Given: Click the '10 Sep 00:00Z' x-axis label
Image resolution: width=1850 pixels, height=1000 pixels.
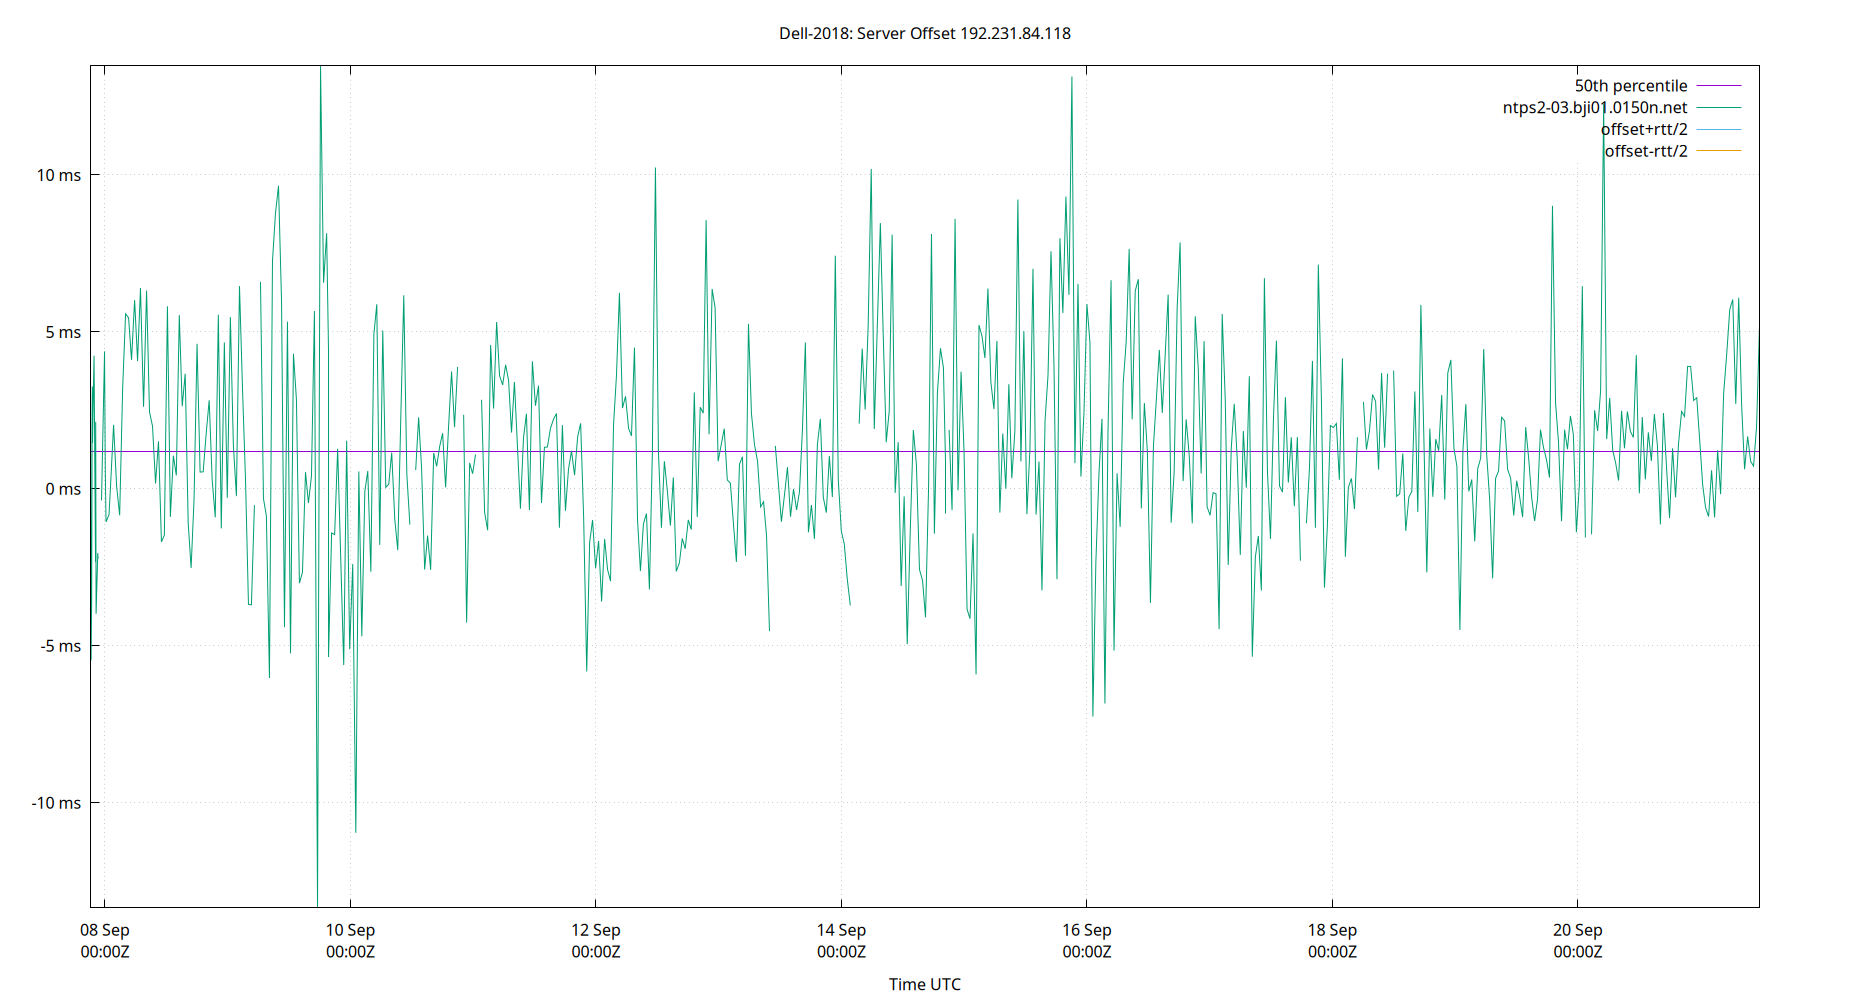Looking at the screenshot, I should point(350,941).
